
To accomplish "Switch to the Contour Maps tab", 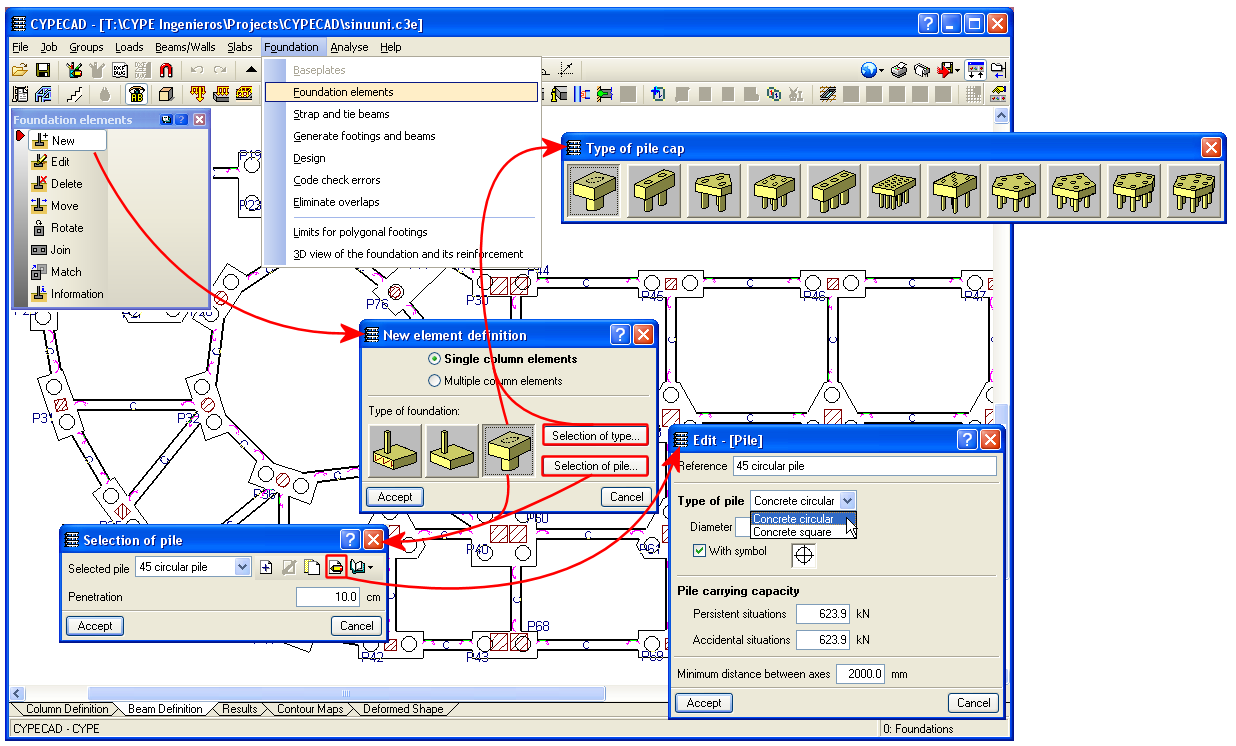I will 310,709.
